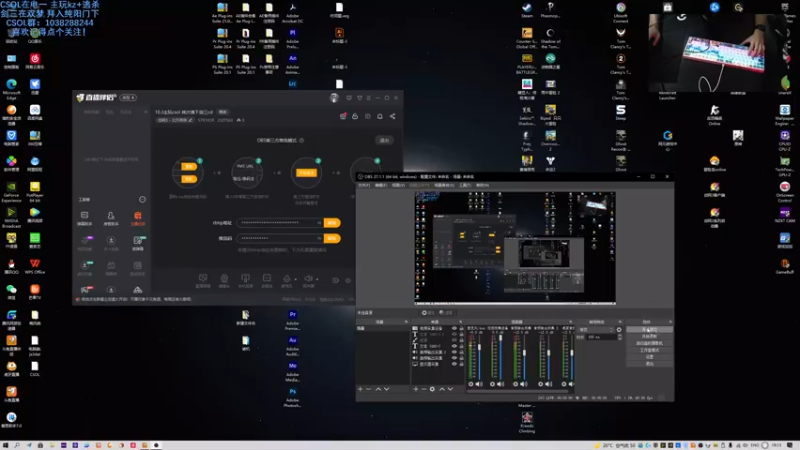This screenshot has height=450, width=800.
Task: Open the Edit menu in OBS
Action: point(381,185)
